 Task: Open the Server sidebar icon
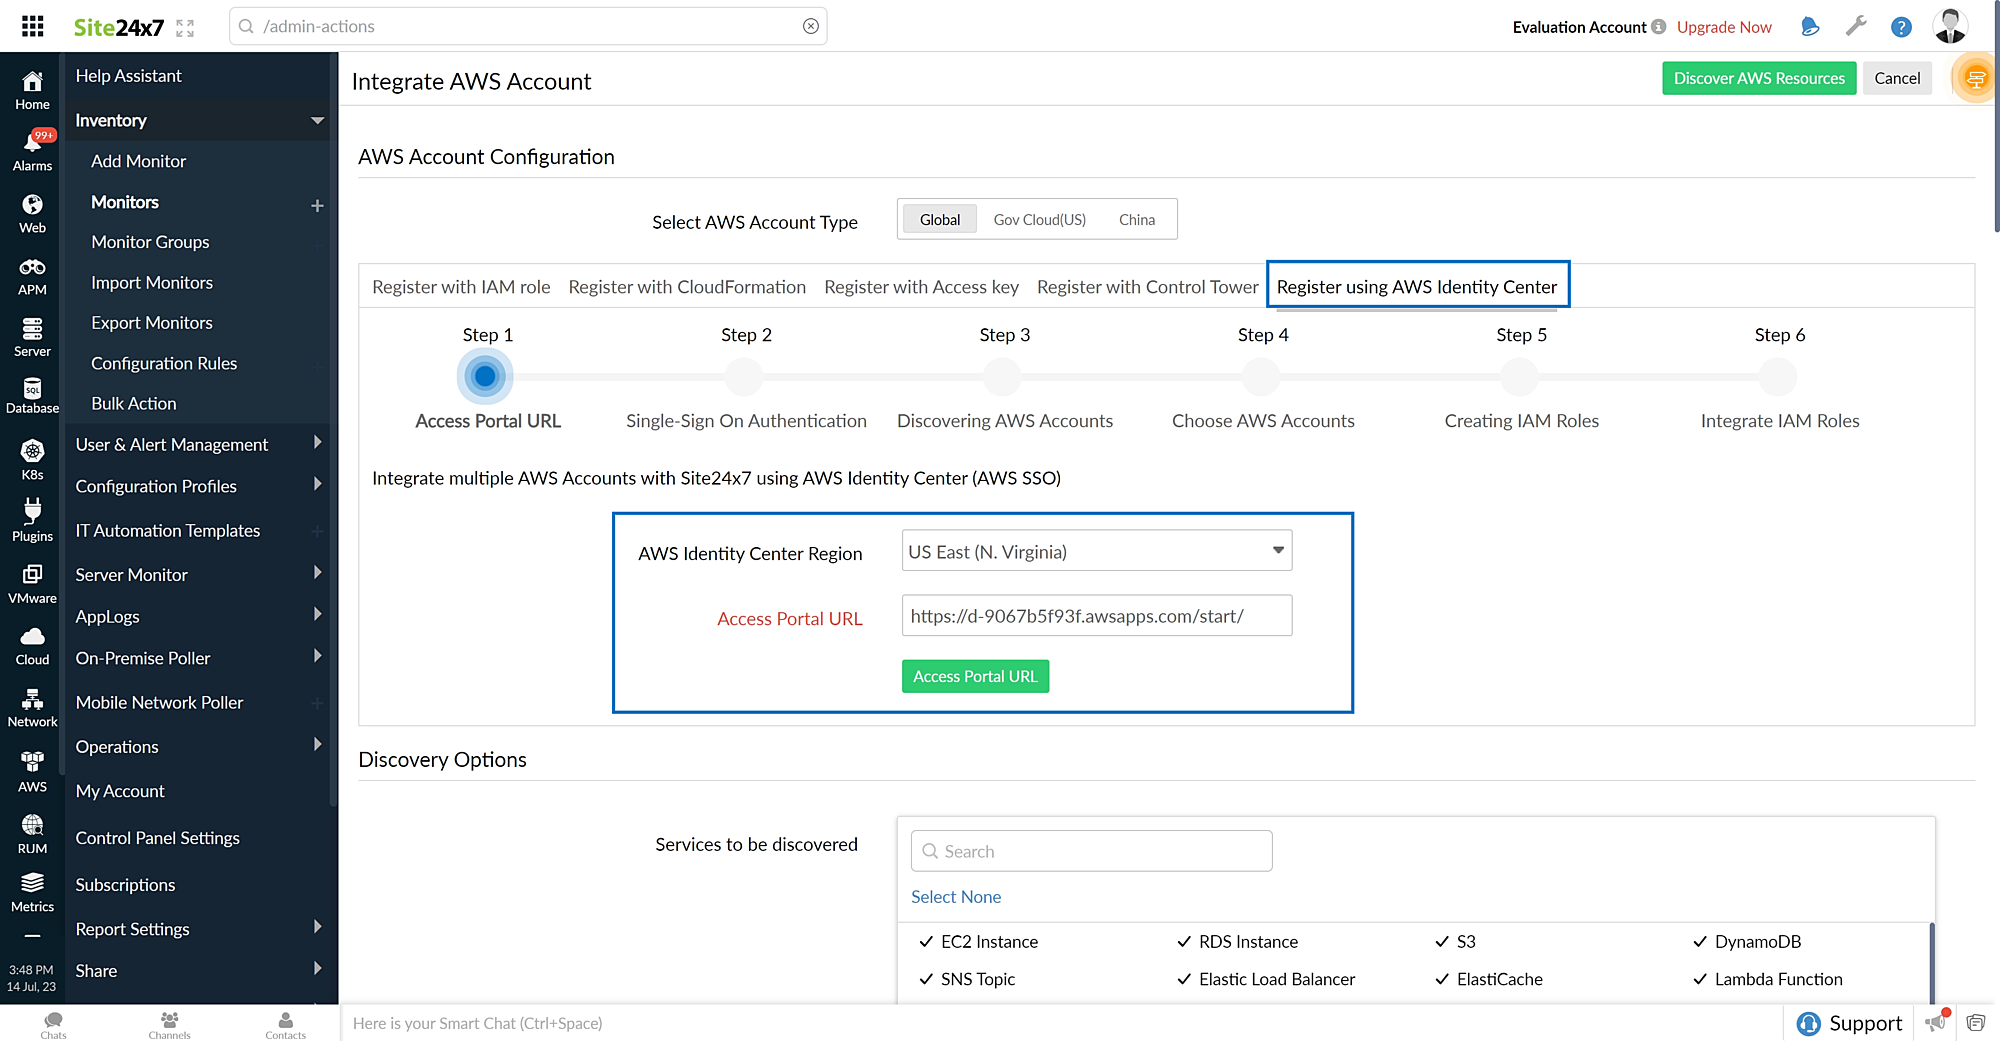(32, 328)
